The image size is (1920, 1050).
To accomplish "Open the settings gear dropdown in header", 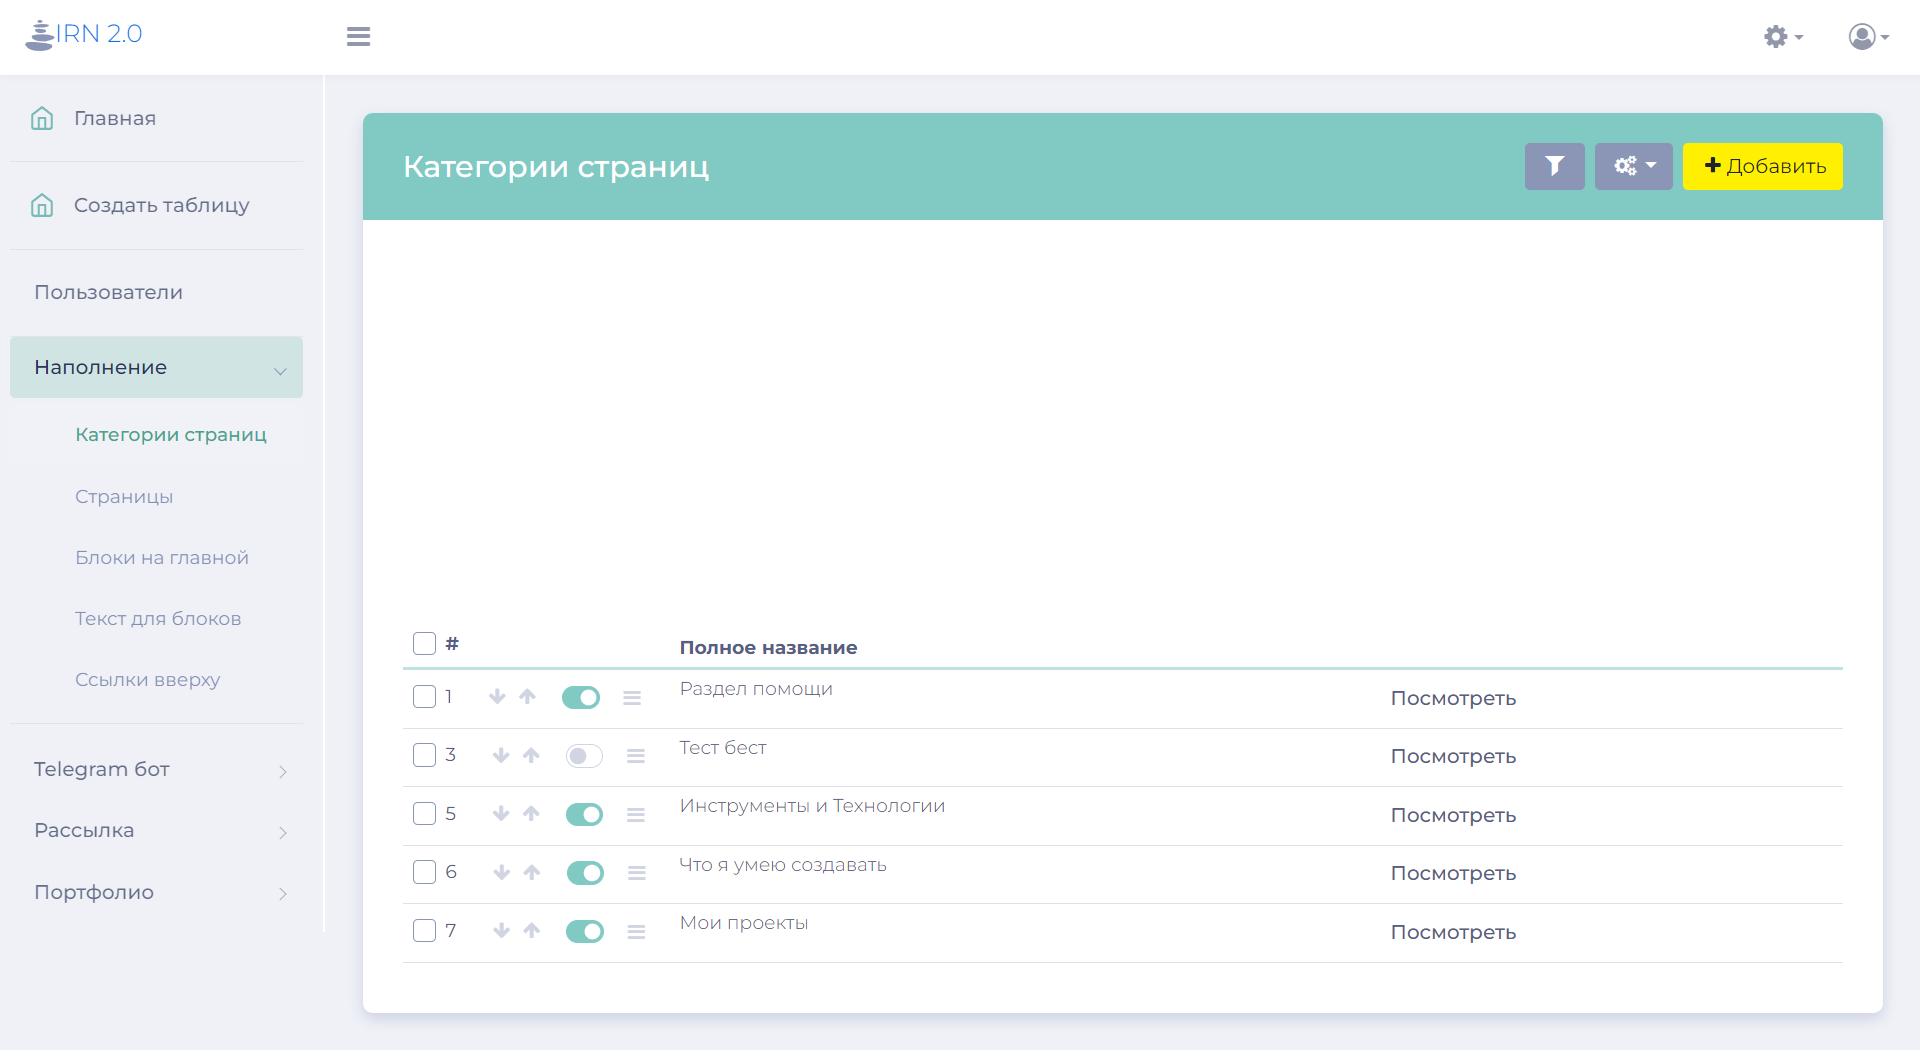I will (1783, 37).
